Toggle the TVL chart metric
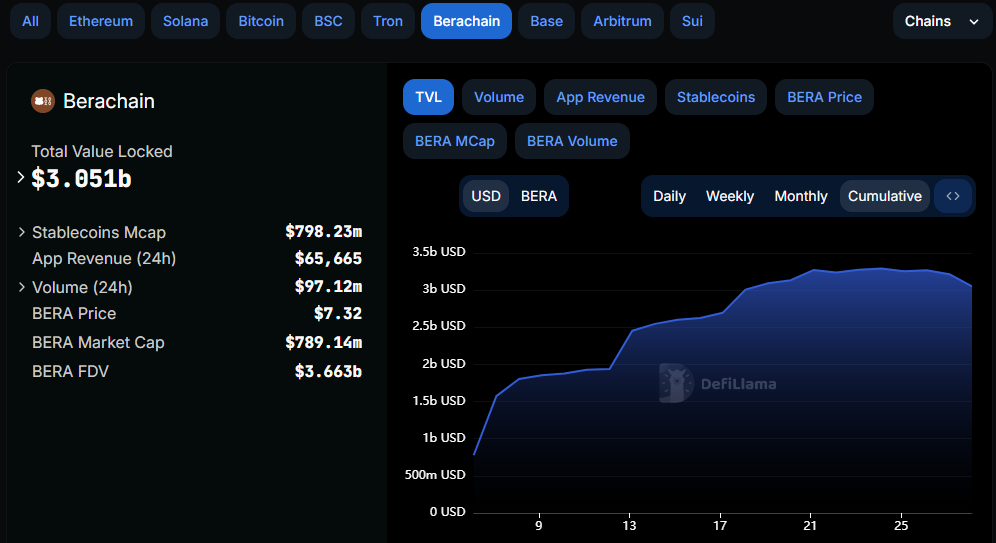This screenshot has width=996, height=543. (x=428, y=97)
